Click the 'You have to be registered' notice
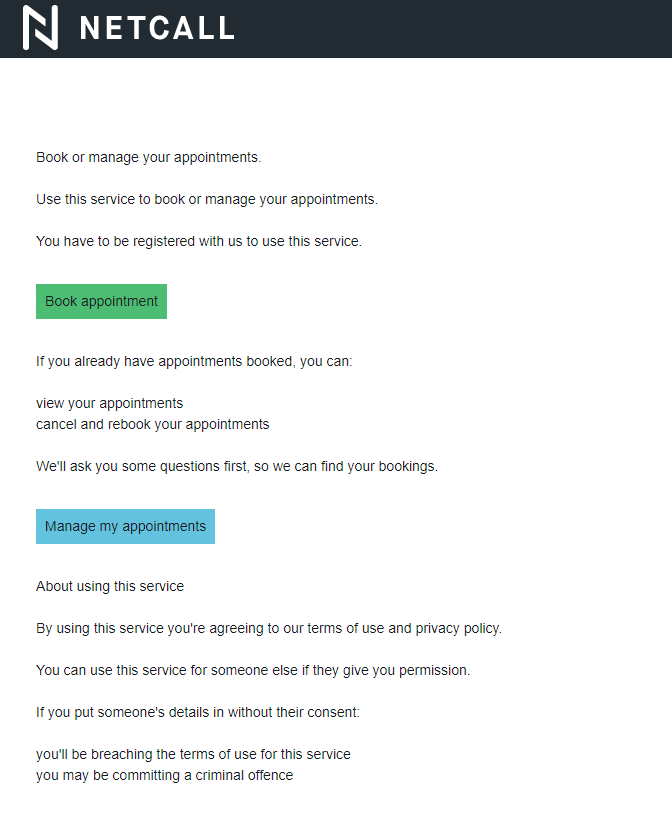The width and height of the screenshot is (672, 814). [199, 241]
